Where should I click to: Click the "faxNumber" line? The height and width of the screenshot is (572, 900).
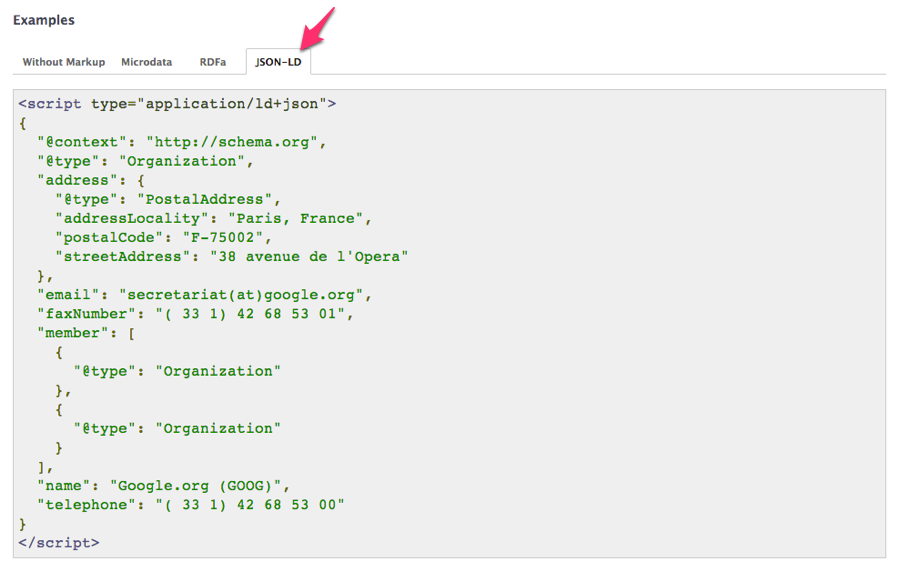point(195,314)
